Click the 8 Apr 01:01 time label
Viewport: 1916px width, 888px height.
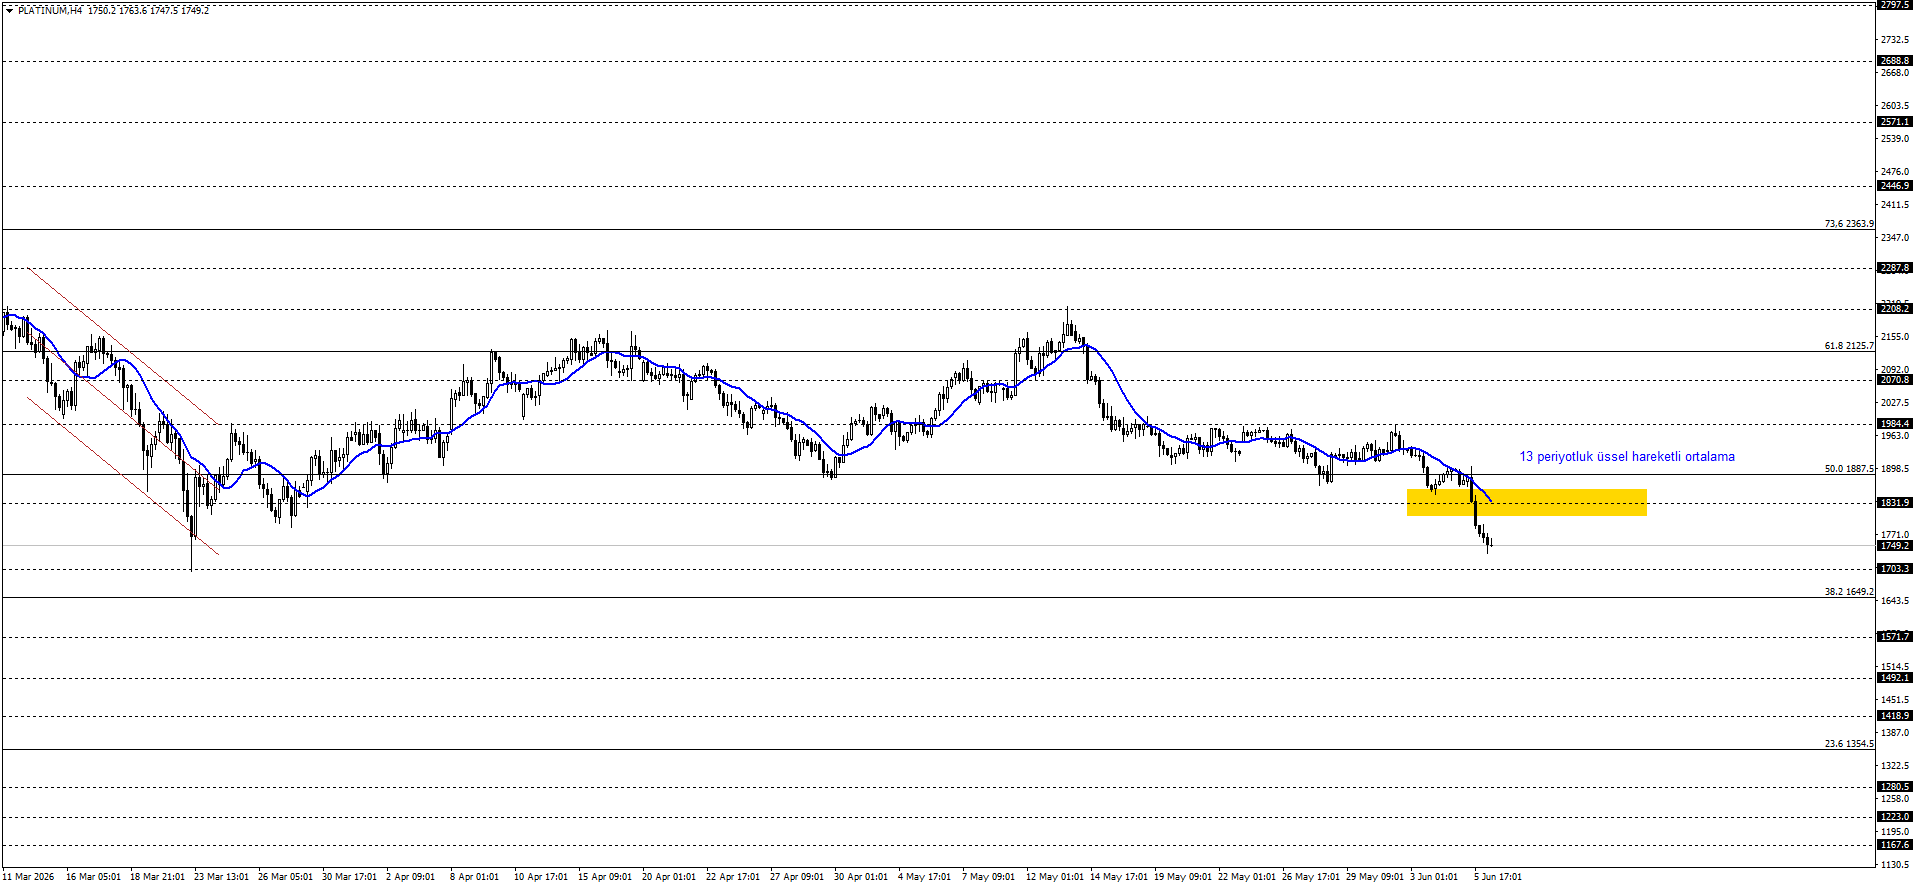[474, 877]
